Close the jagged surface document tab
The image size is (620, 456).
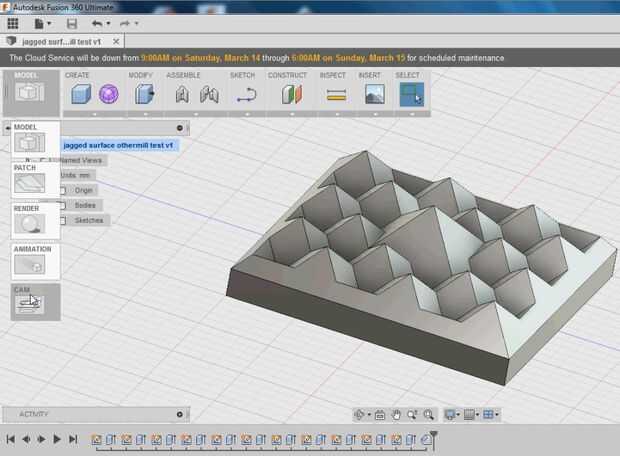115,41
